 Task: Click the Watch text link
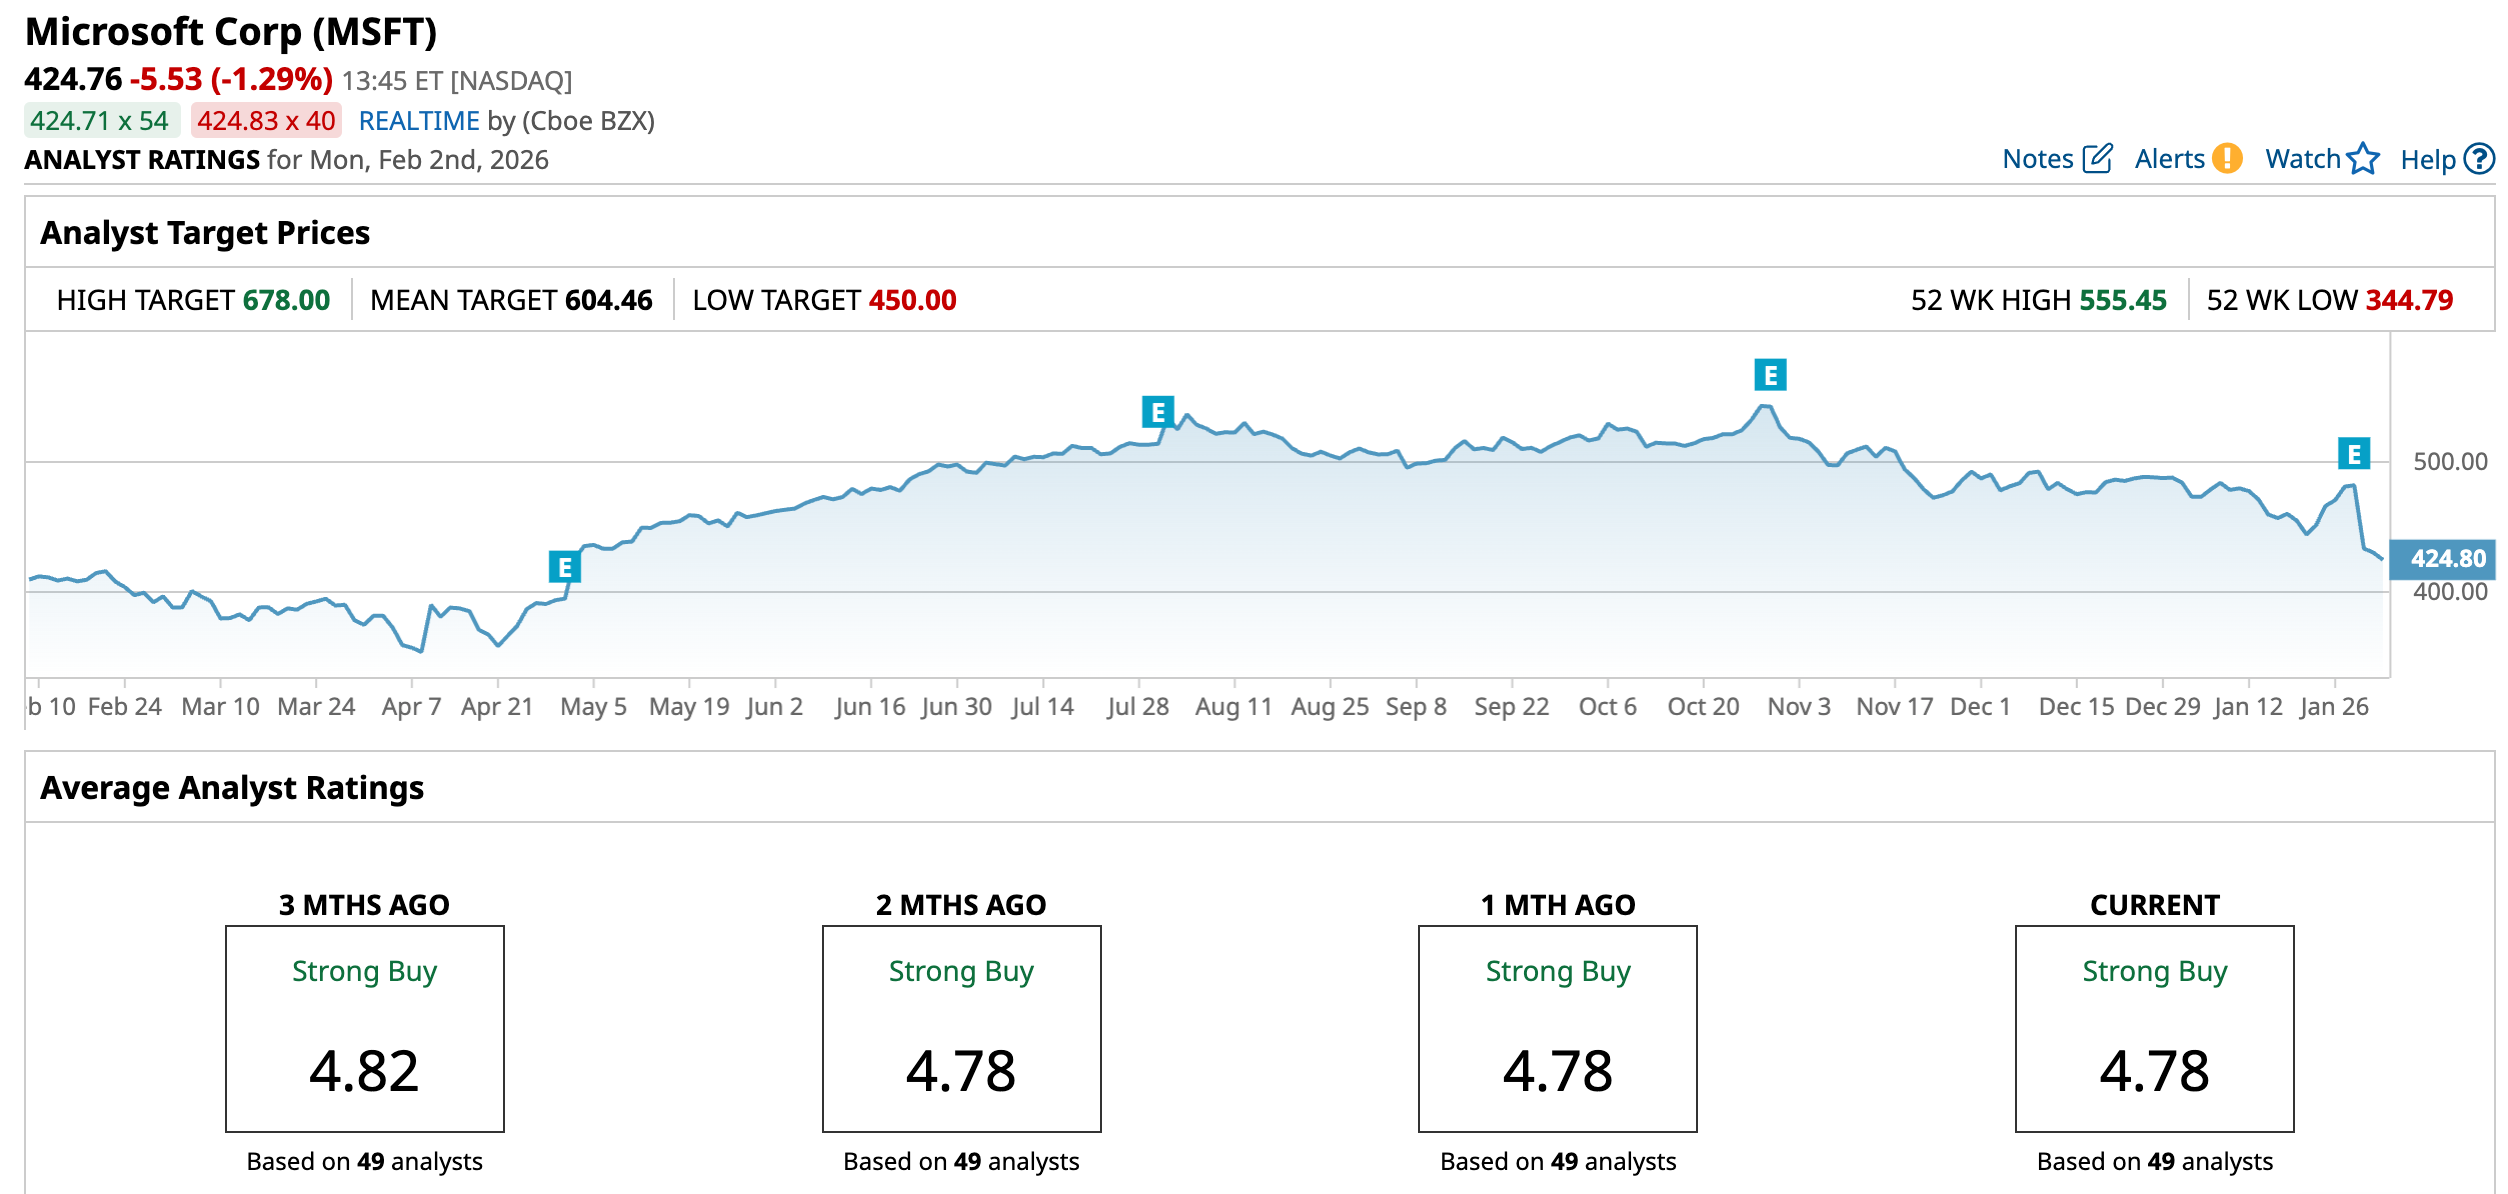2302,159
